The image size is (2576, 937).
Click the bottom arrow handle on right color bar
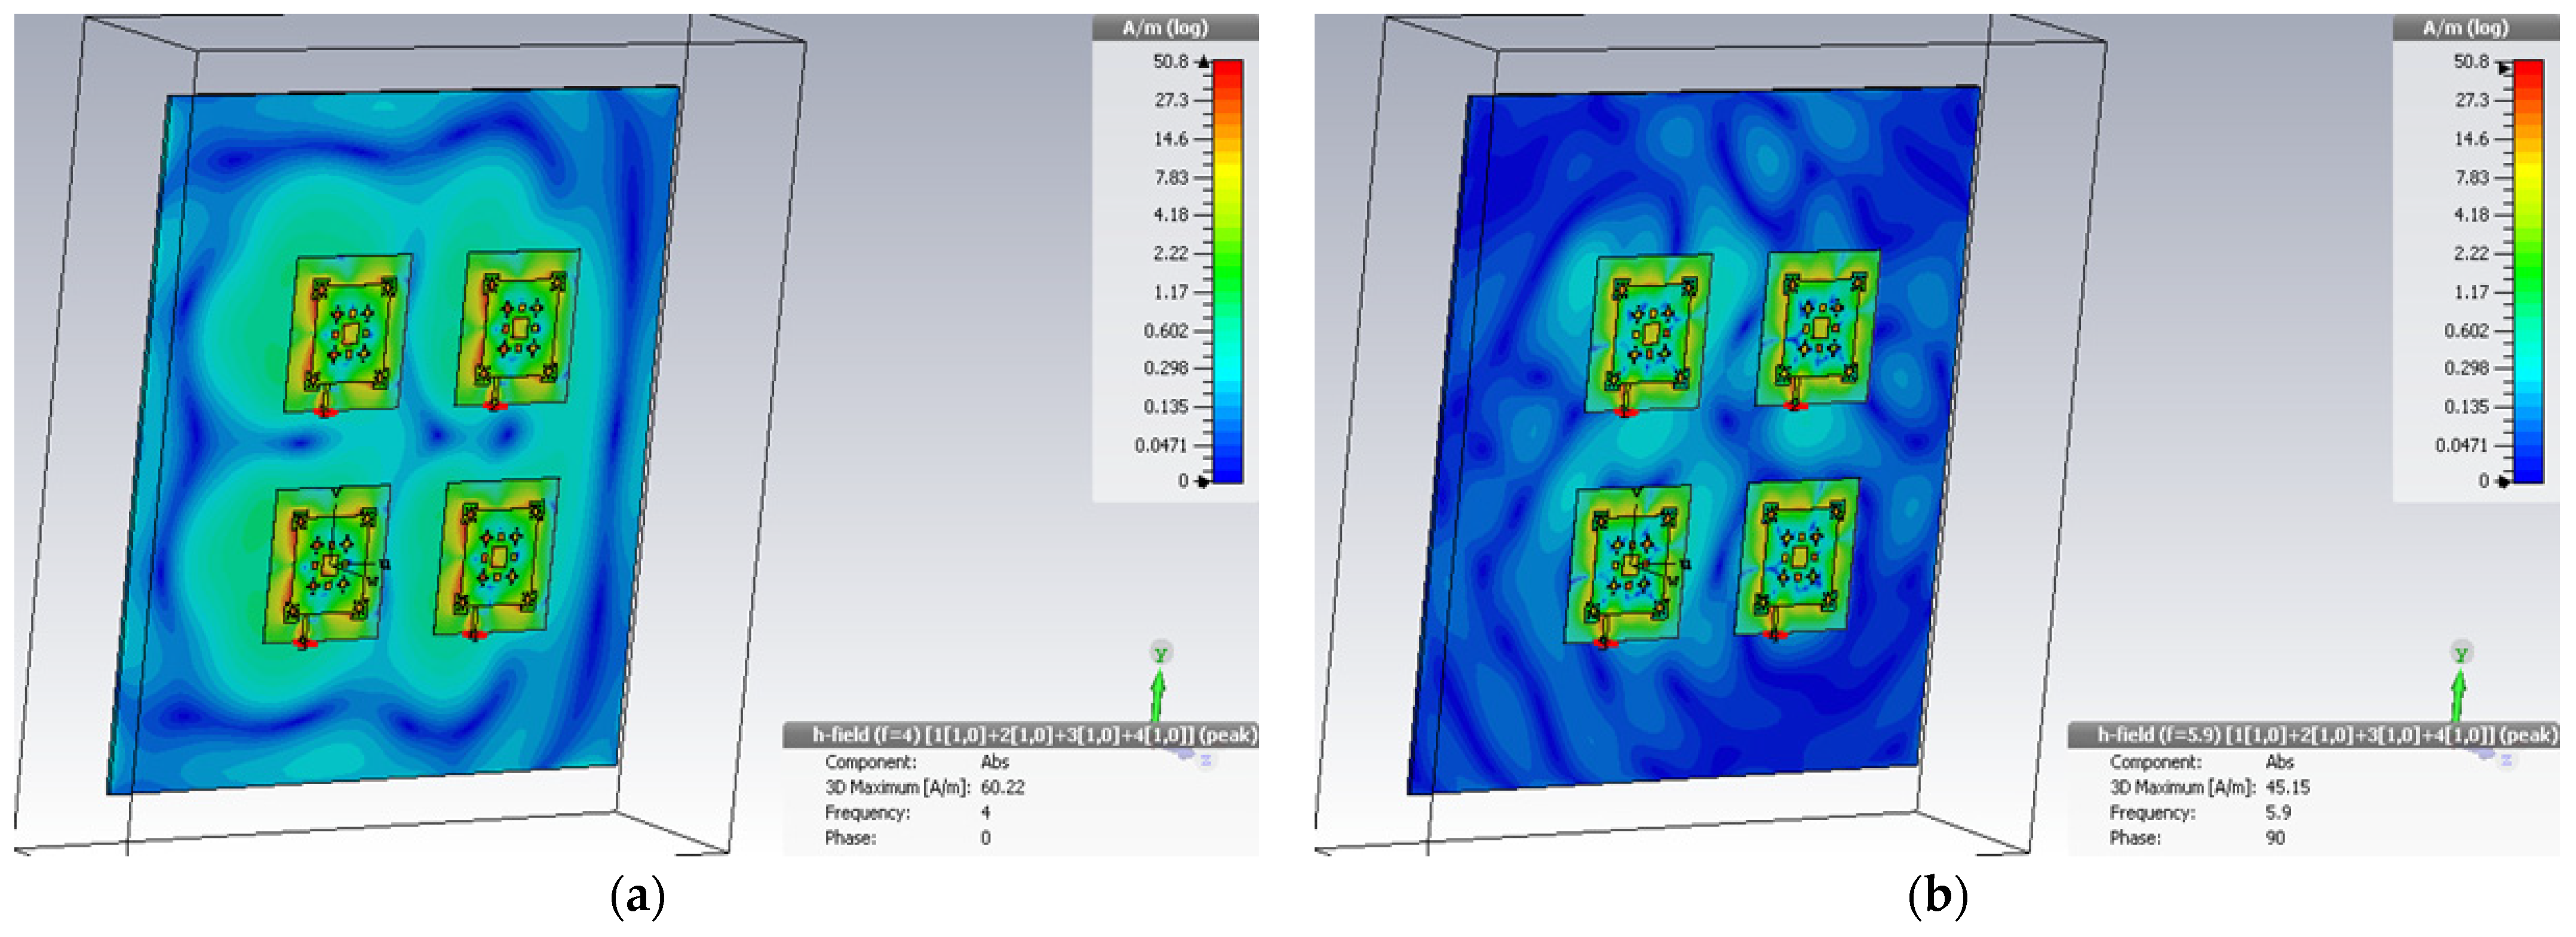(2503, 482)
